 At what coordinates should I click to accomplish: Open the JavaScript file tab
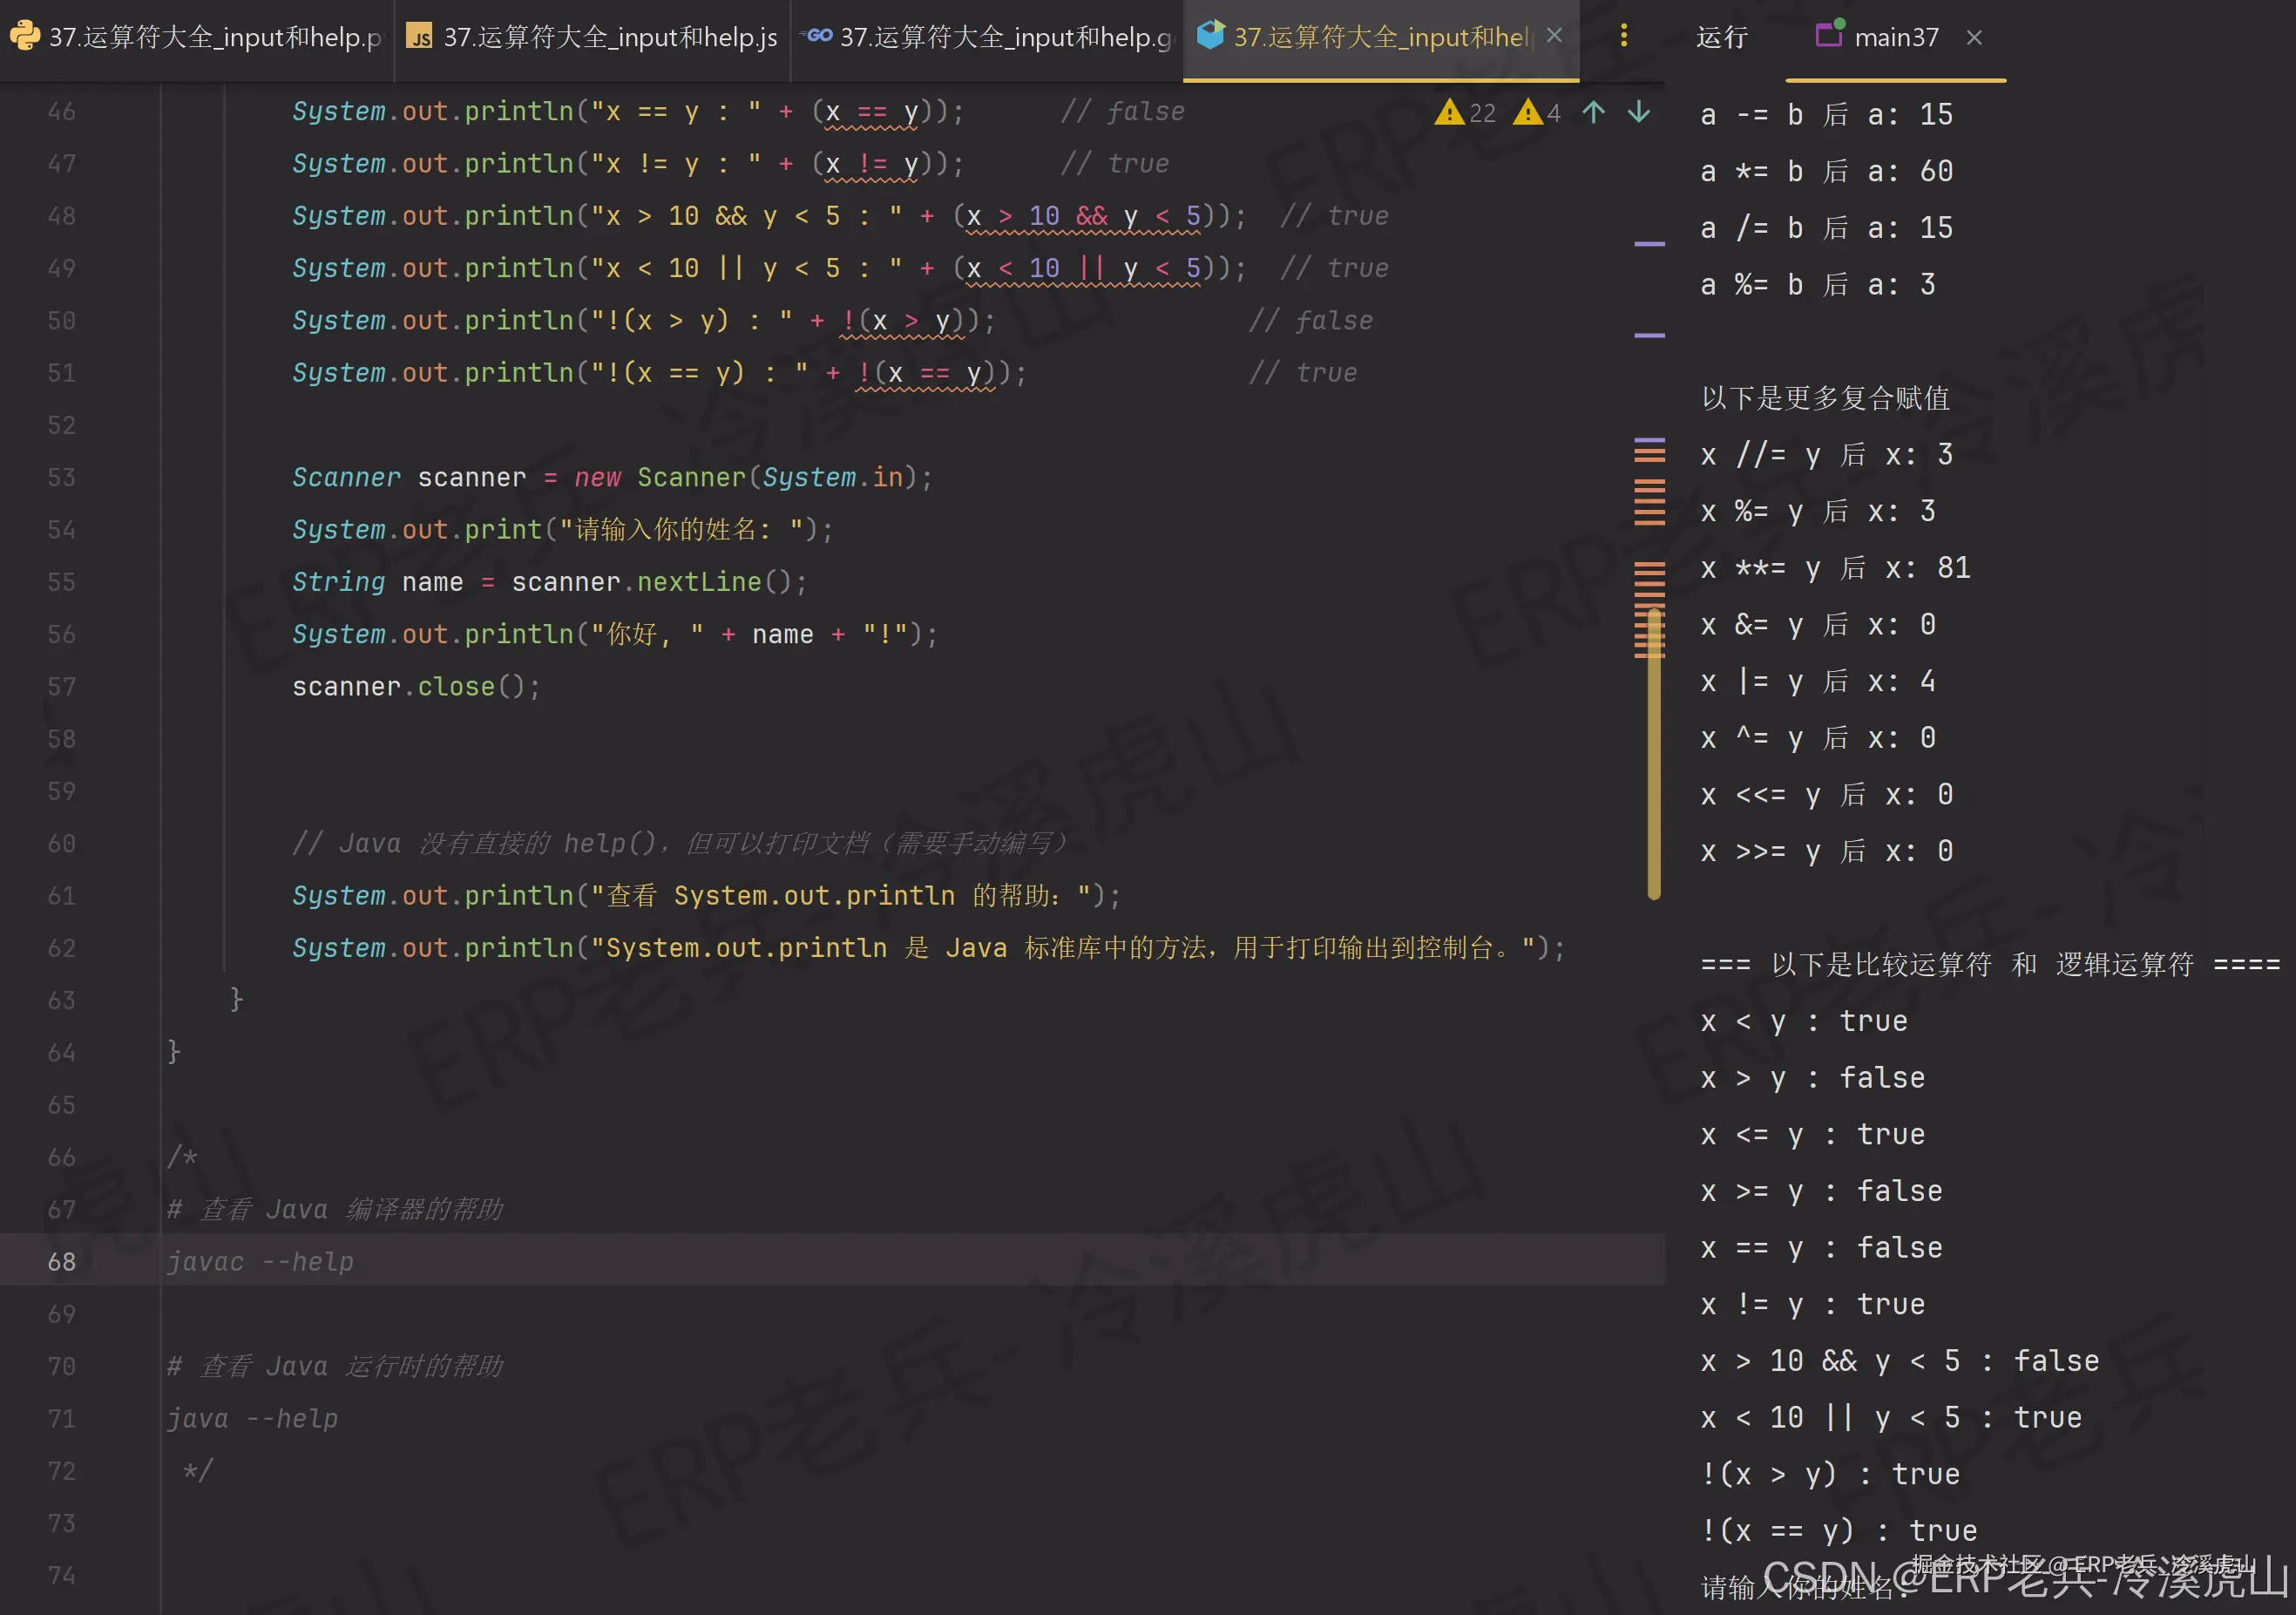coord(608,37)
